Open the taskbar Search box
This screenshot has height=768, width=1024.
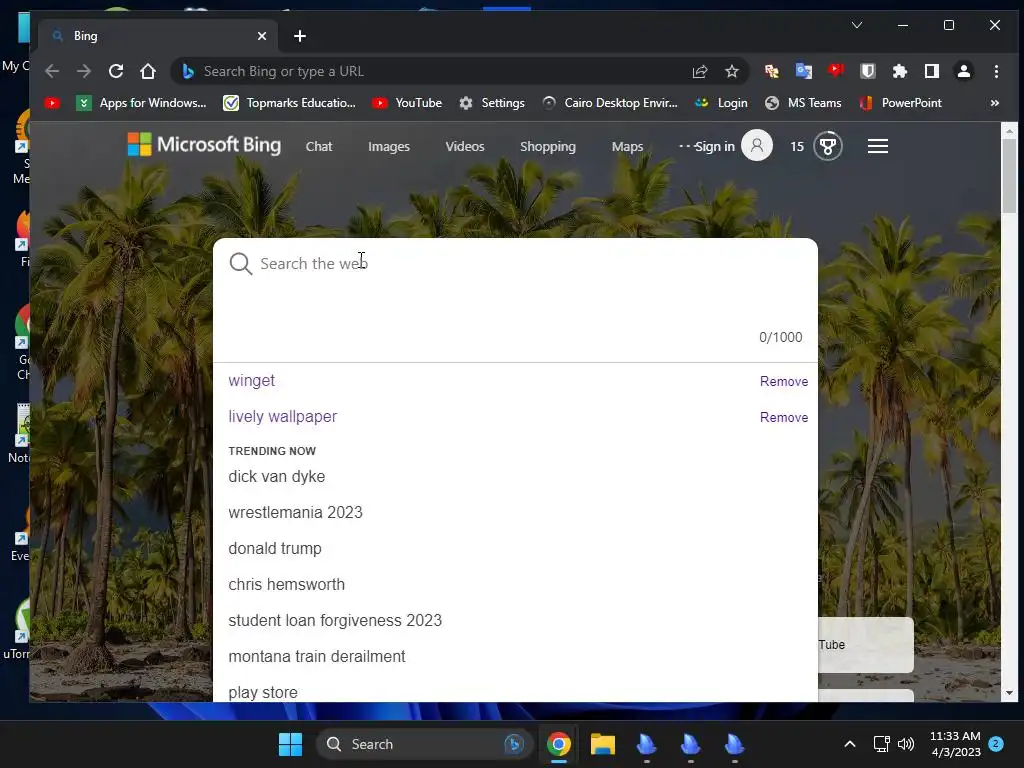[423, 744]
